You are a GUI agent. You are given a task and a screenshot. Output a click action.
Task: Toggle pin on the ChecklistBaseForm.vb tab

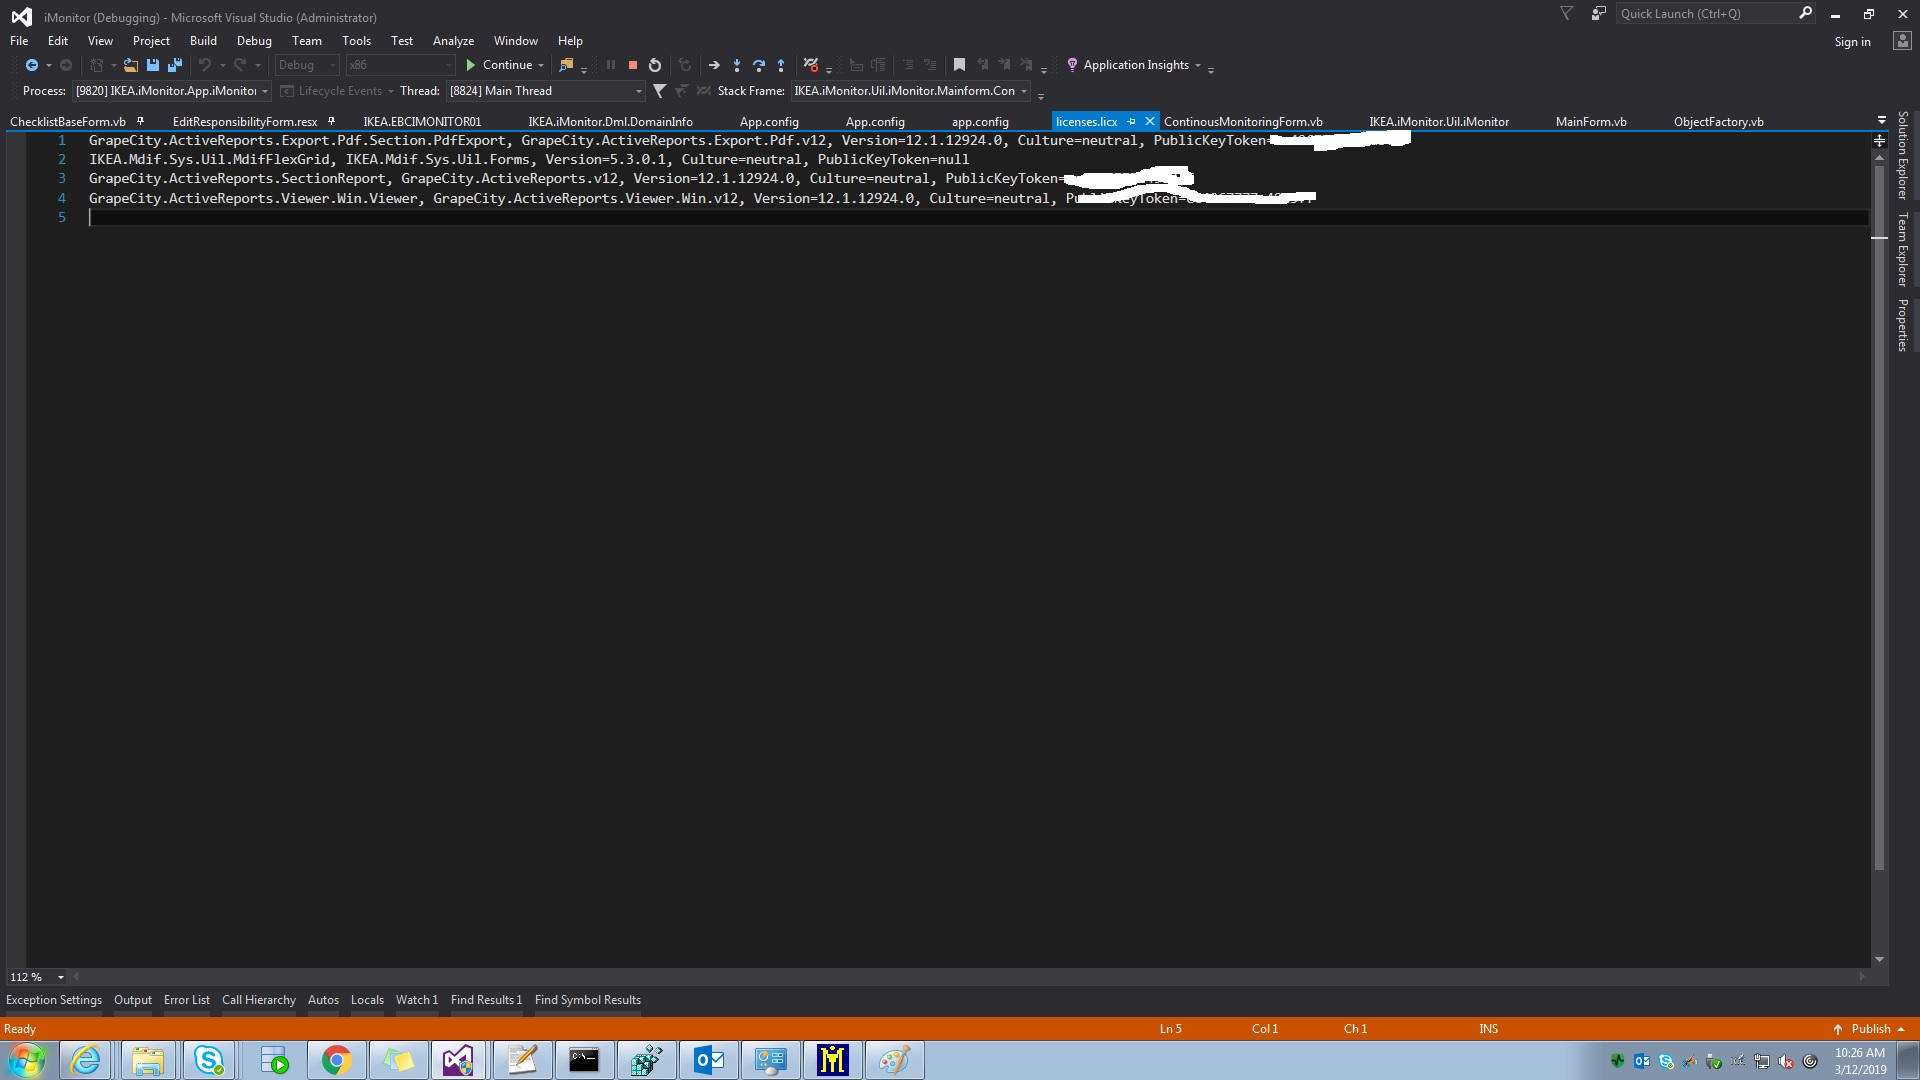[x=140, y=122]
